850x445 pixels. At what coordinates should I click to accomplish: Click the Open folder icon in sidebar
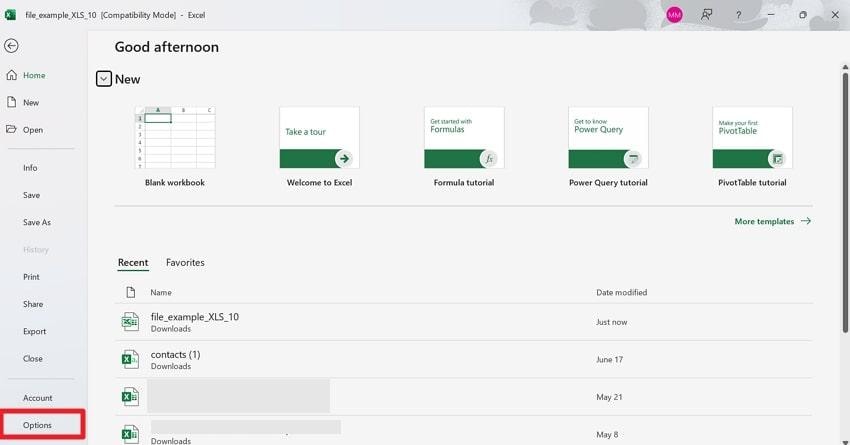11,129
